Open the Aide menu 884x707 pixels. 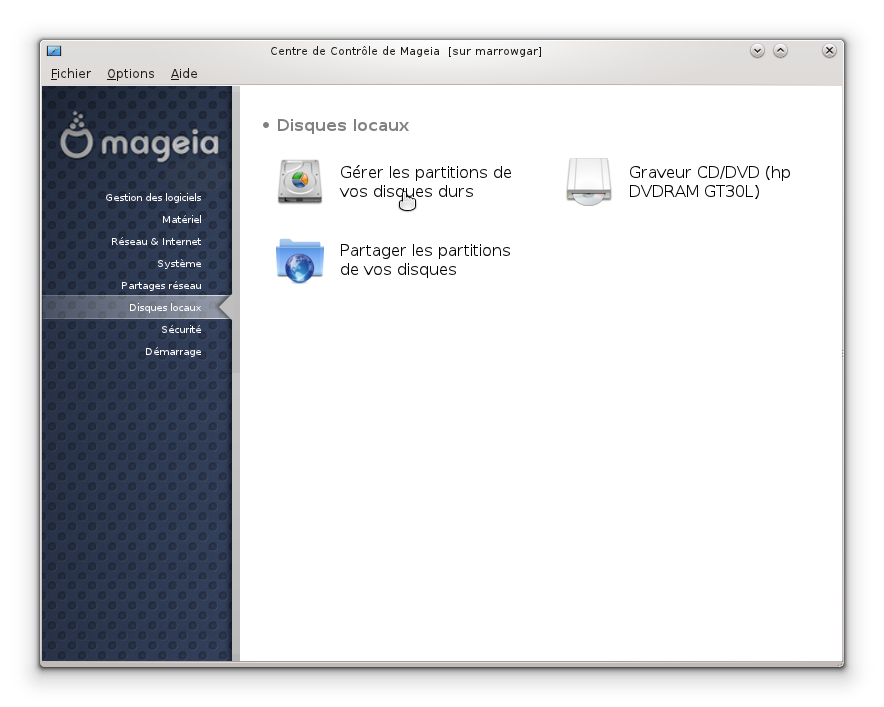coord(184,74)
